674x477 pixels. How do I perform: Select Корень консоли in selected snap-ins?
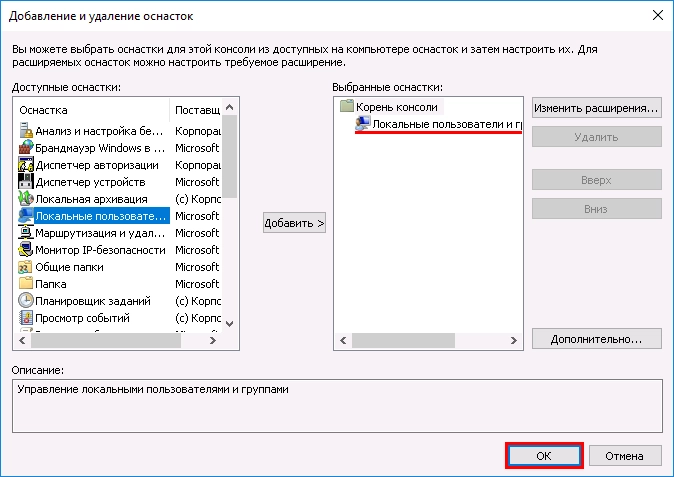[396, 106]
